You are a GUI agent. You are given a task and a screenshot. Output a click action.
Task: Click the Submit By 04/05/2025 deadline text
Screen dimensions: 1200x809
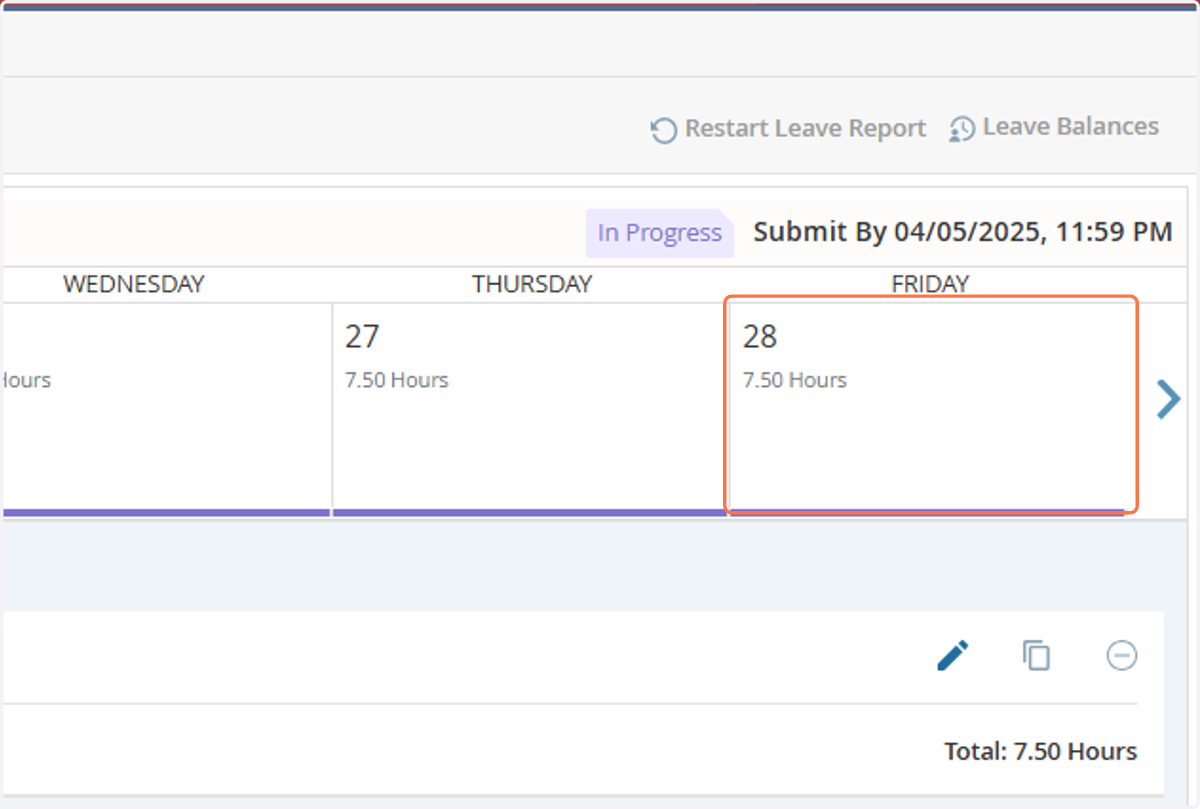coord(962,232)
